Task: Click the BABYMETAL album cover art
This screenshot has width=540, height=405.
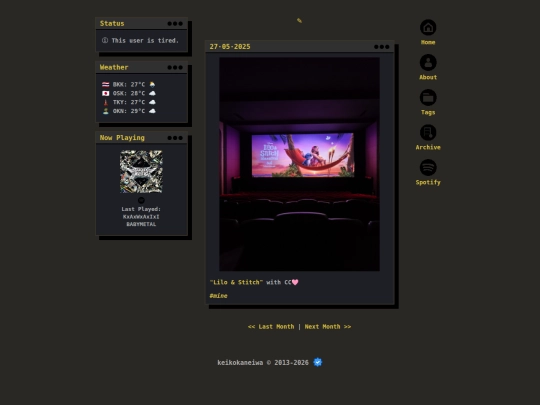Action: click(141, 172)
